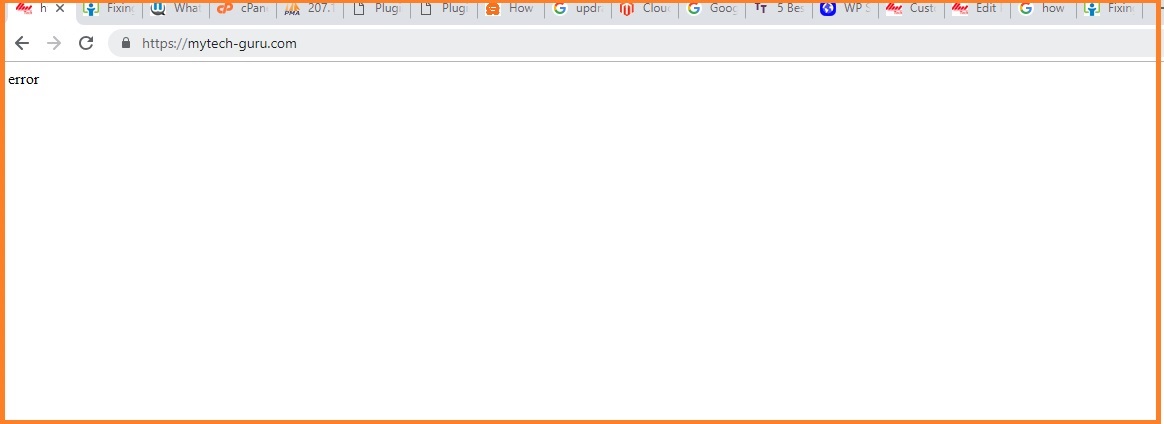Open the cPanel tab
The width and height of the screenshot is (1164, 424).
pos(243,9)
